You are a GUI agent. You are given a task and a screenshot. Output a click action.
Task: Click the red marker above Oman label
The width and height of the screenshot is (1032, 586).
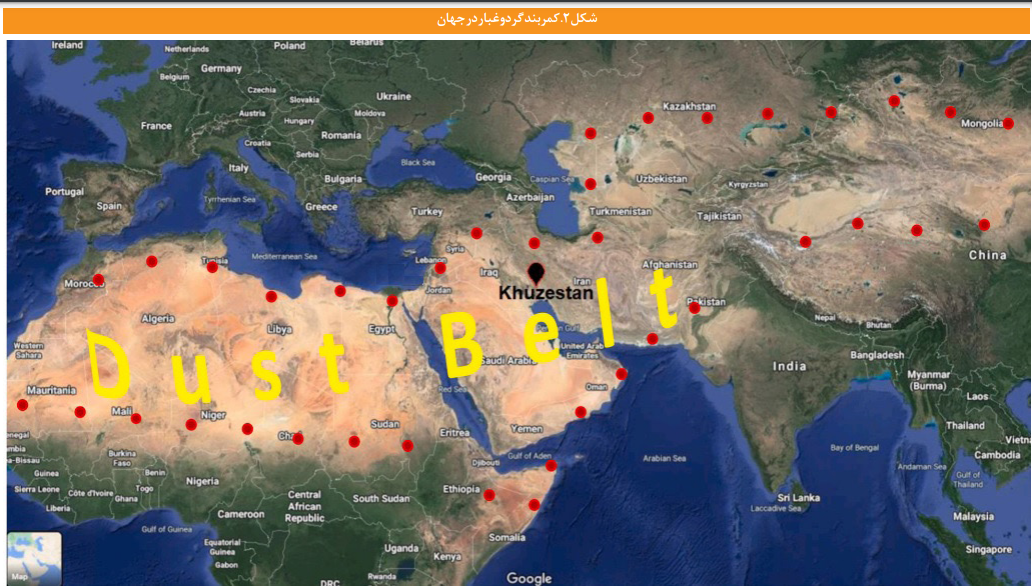(x=621, y=374)
